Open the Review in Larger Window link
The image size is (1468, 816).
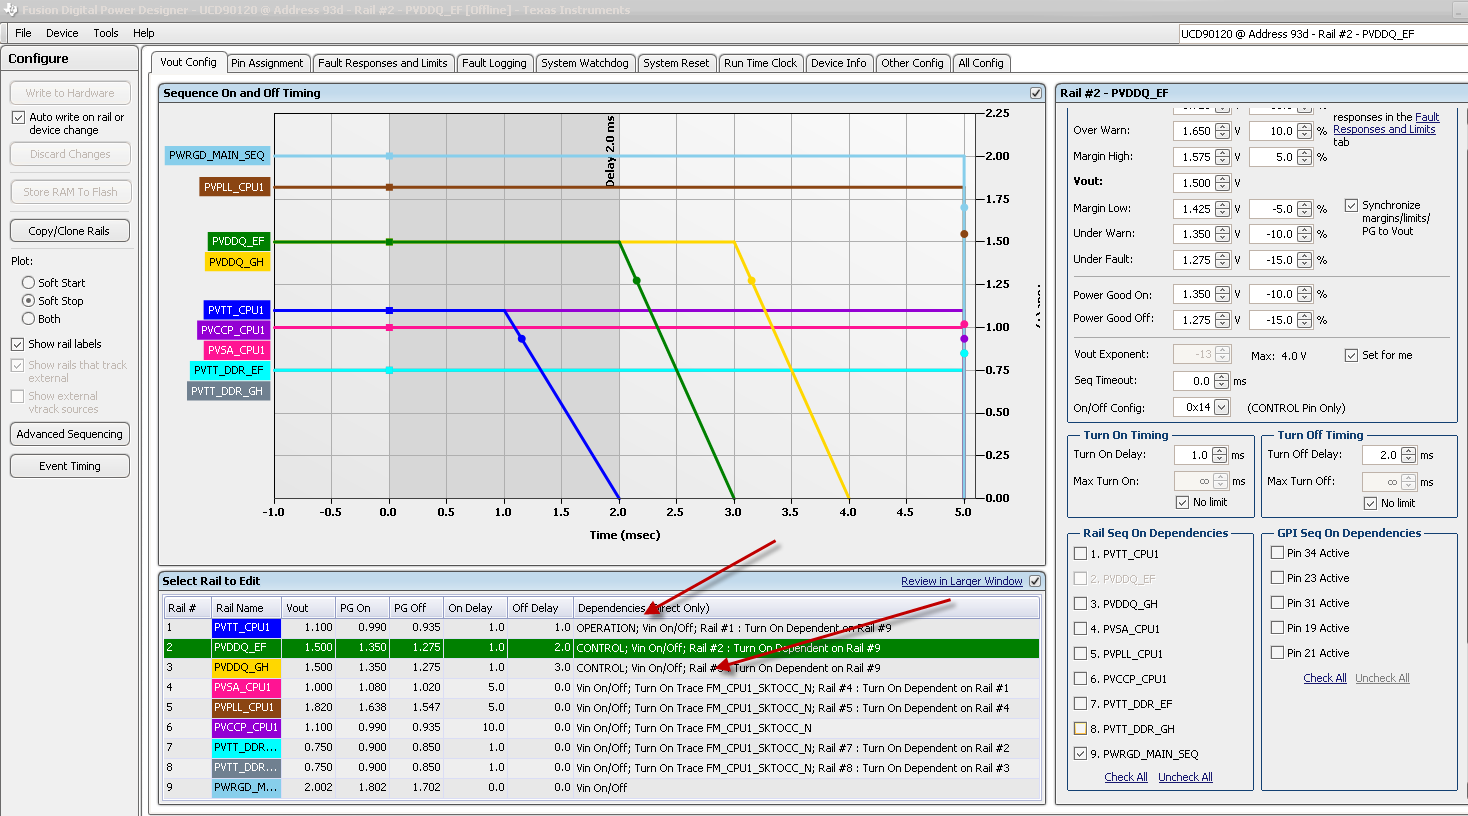tap(962, 581)
